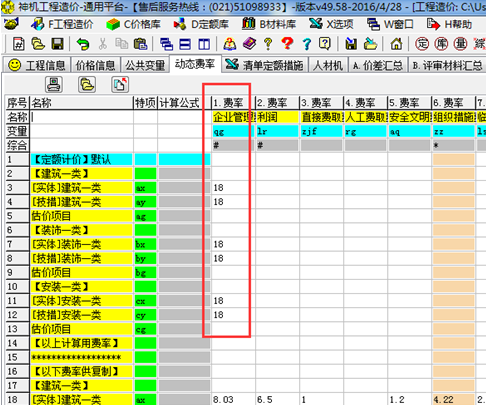The width and height of the screenshot is (486, 405).
Task: Select row 3 [实体]建筑一类 name cell
Action: point(82,188)
